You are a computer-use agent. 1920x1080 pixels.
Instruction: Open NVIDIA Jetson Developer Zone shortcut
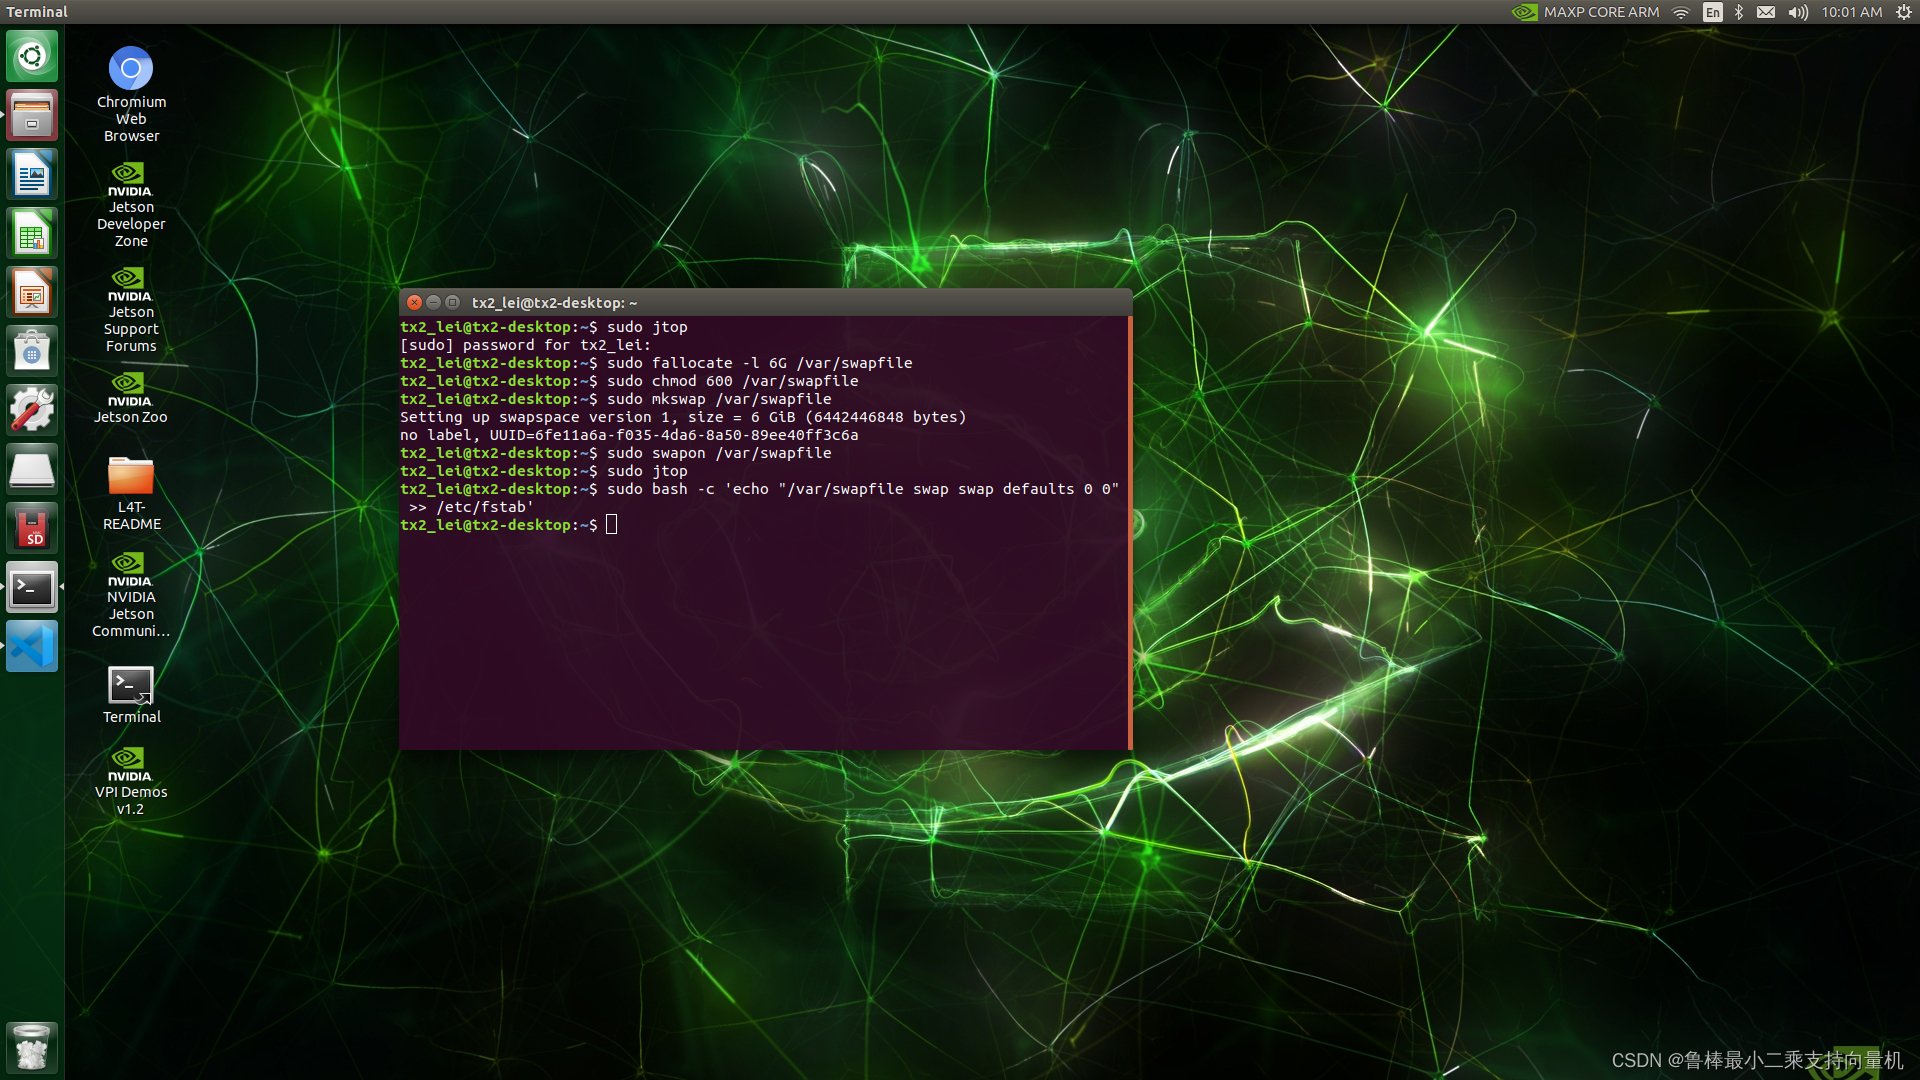131,205
